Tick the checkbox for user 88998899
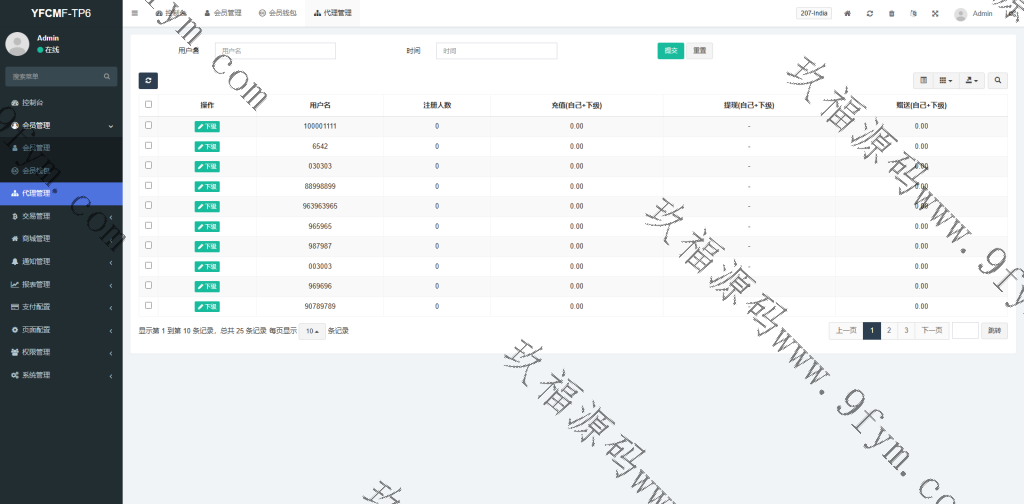The image size is (1024, 504). (x=149, y=185)
